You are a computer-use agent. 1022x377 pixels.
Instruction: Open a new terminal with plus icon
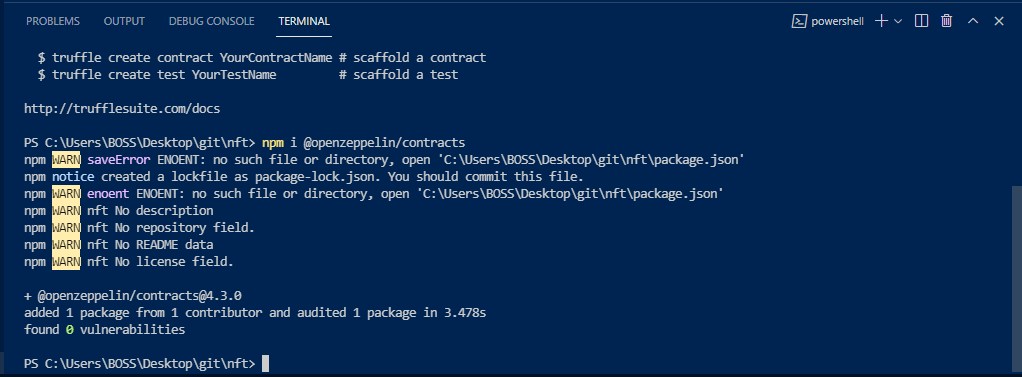881,21
